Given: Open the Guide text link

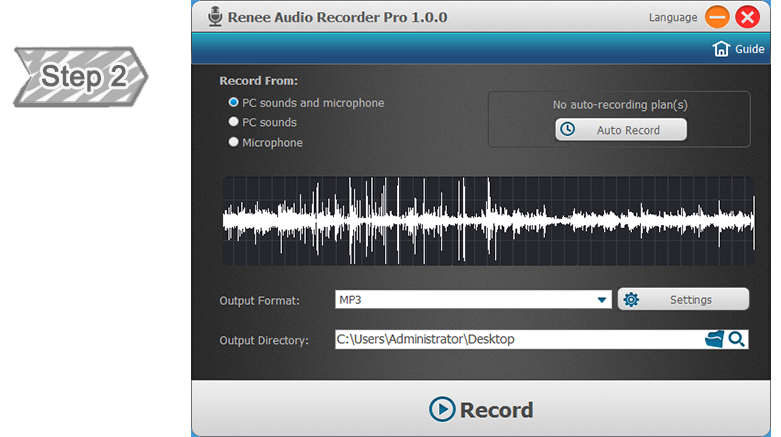Looking at the screenshot, I should (749, 49).
